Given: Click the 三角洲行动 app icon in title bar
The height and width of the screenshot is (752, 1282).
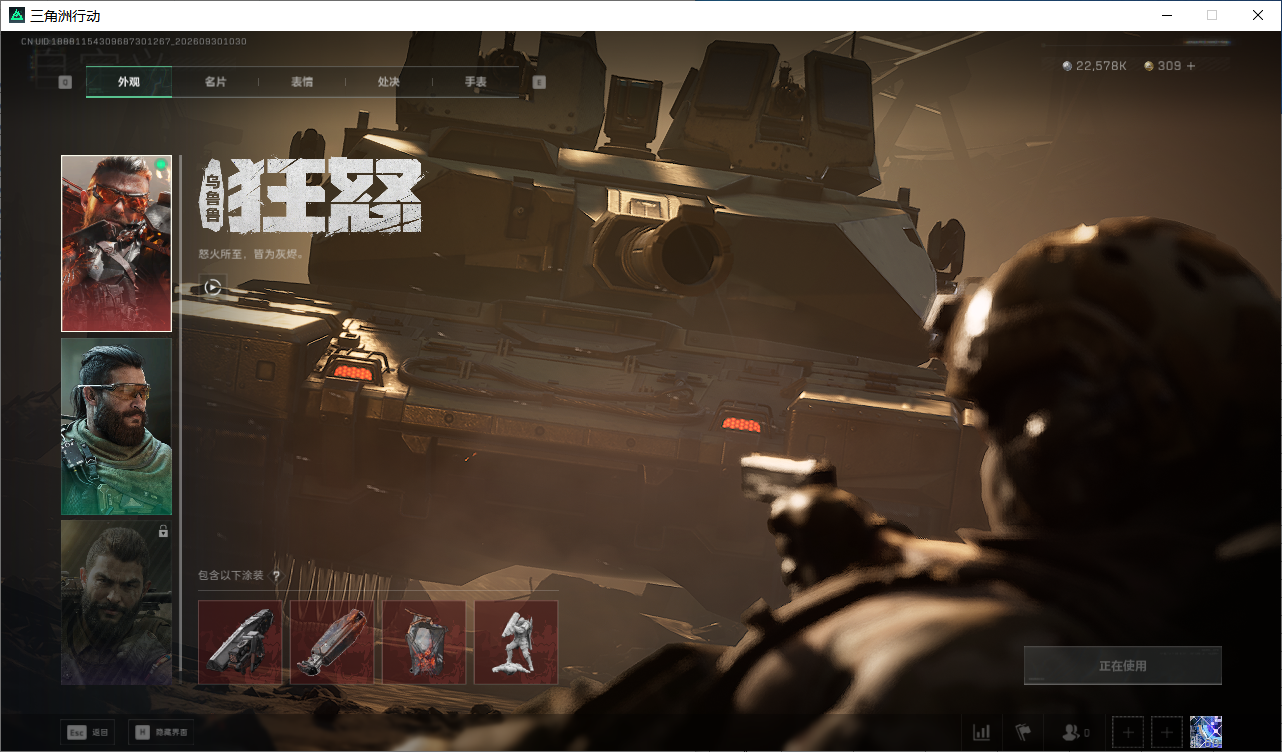Looking at the screenshot, I should click(x=16, y=15).
